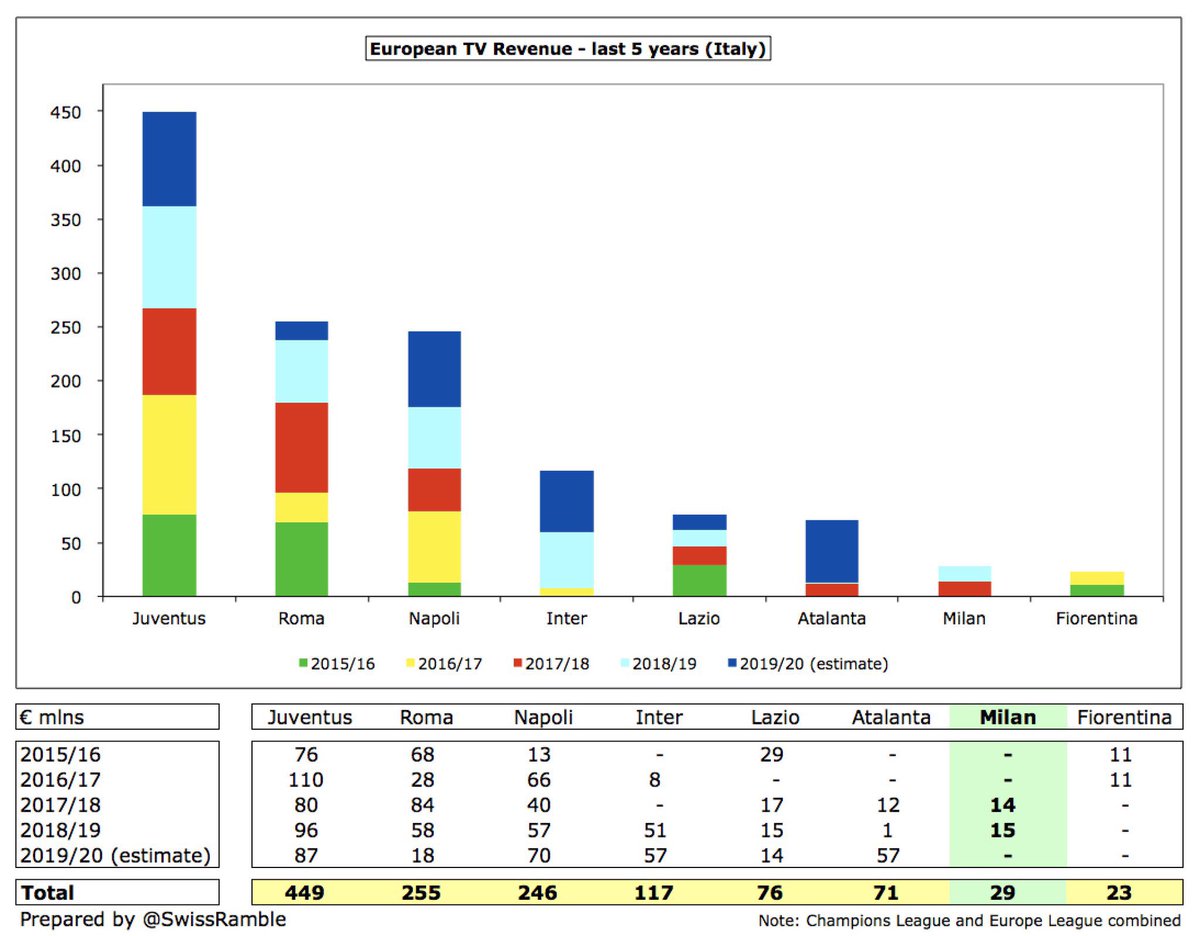
Task: Click Napoli 2019/20 value '70'
Action: point(540,856)
